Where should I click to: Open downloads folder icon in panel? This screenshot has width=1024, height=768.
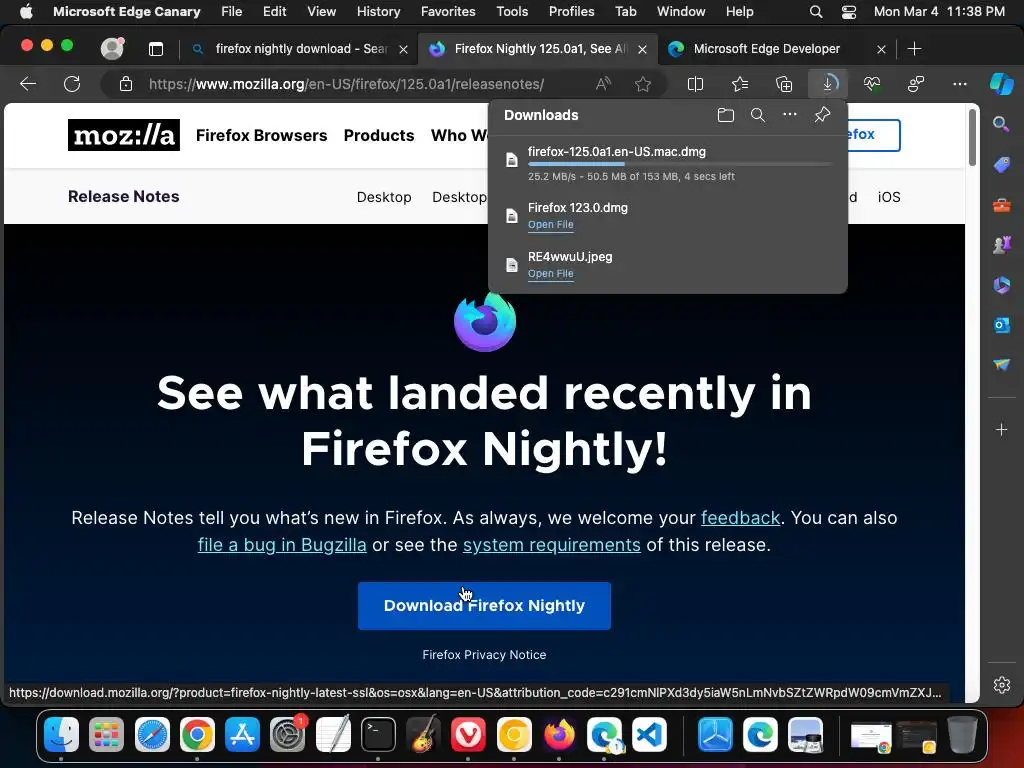click(x=726, y=115)
